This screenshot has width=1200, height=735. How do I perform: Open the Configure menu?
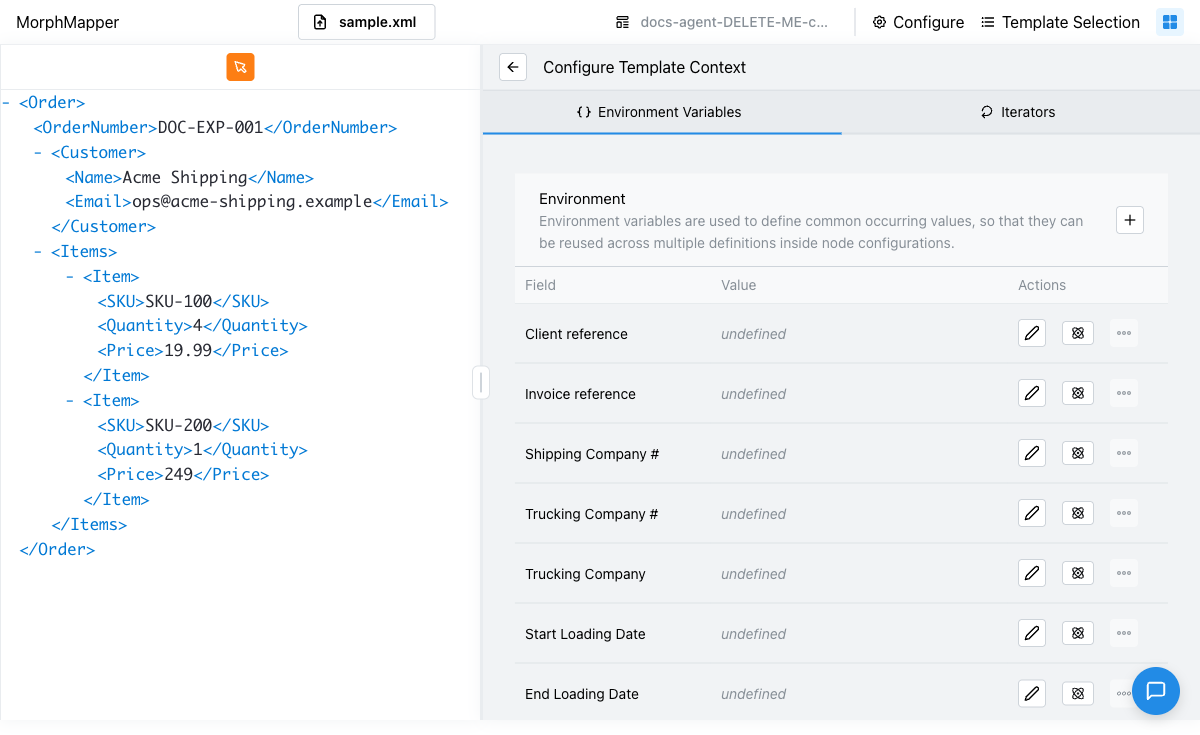tap(918, 22)
